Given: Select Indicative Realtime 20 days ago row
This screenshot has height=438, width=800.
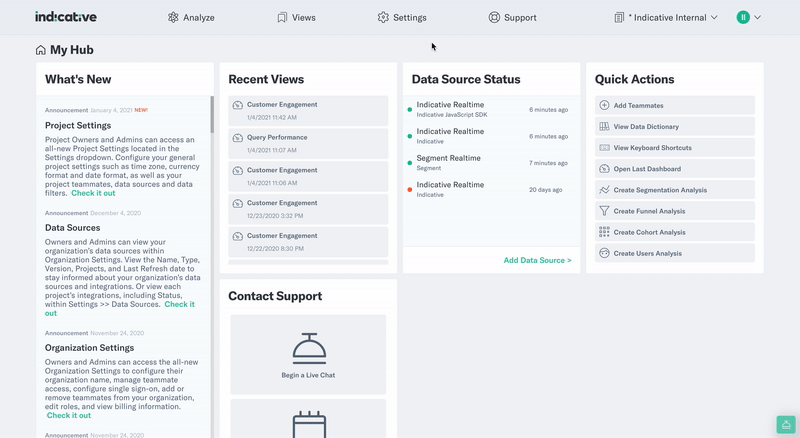Looking at the screenshot, I should (x=491, y=189).
